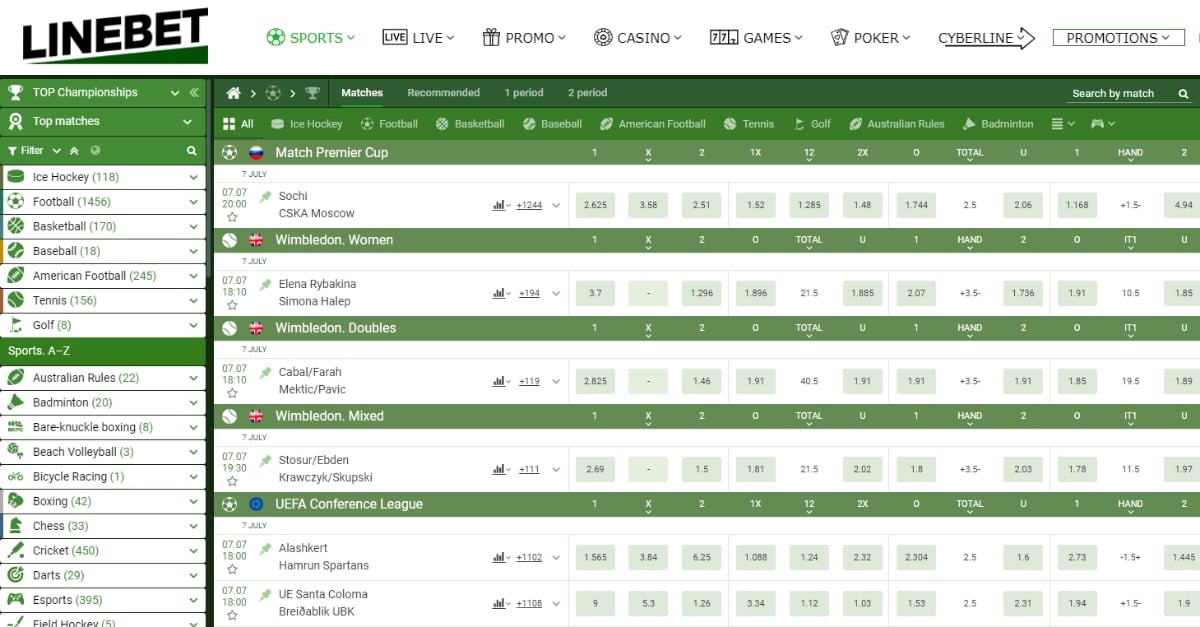The image size is (1200, 627).
Task: Expand TOP Championships section chevron
Action: (x=176, y=93)
